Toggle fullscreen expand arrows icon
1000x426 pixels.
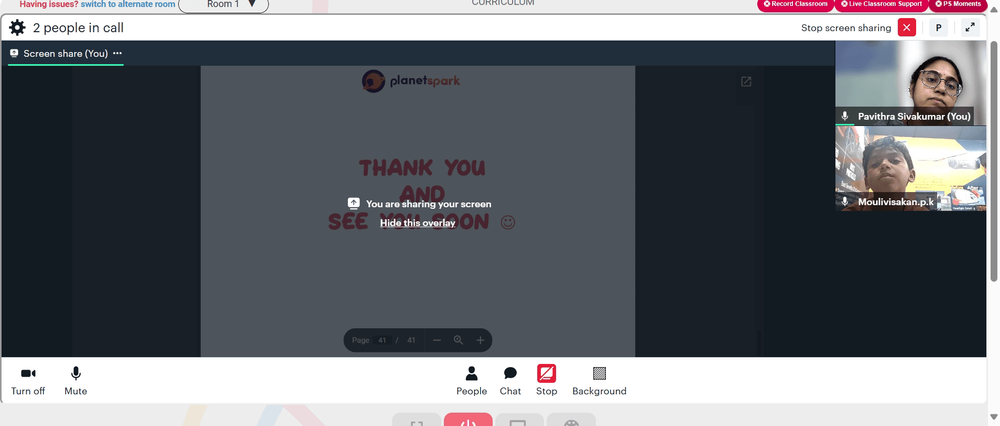[x=970, y=27]
